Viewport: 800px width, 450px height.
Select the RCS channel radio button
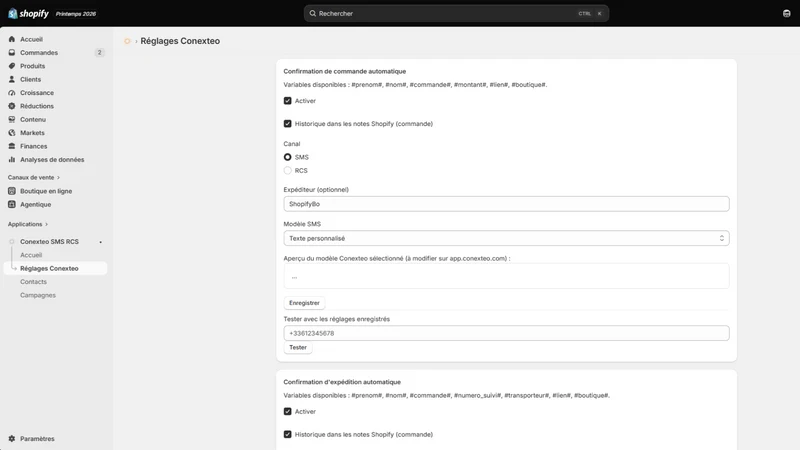point(288,170)
